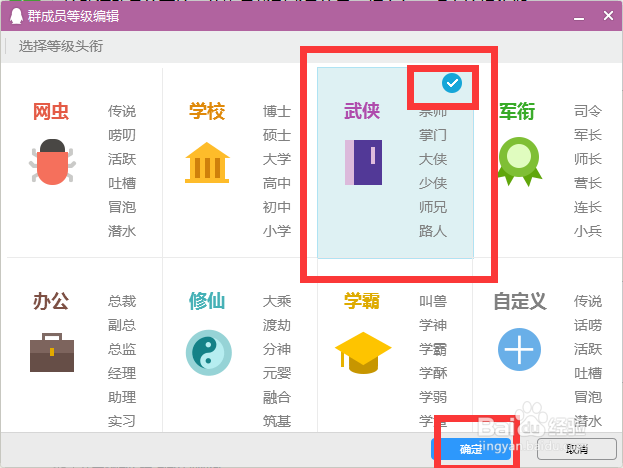Select the briefcase icon for 办公
The image size is (623, 468).
coord(52,353)
